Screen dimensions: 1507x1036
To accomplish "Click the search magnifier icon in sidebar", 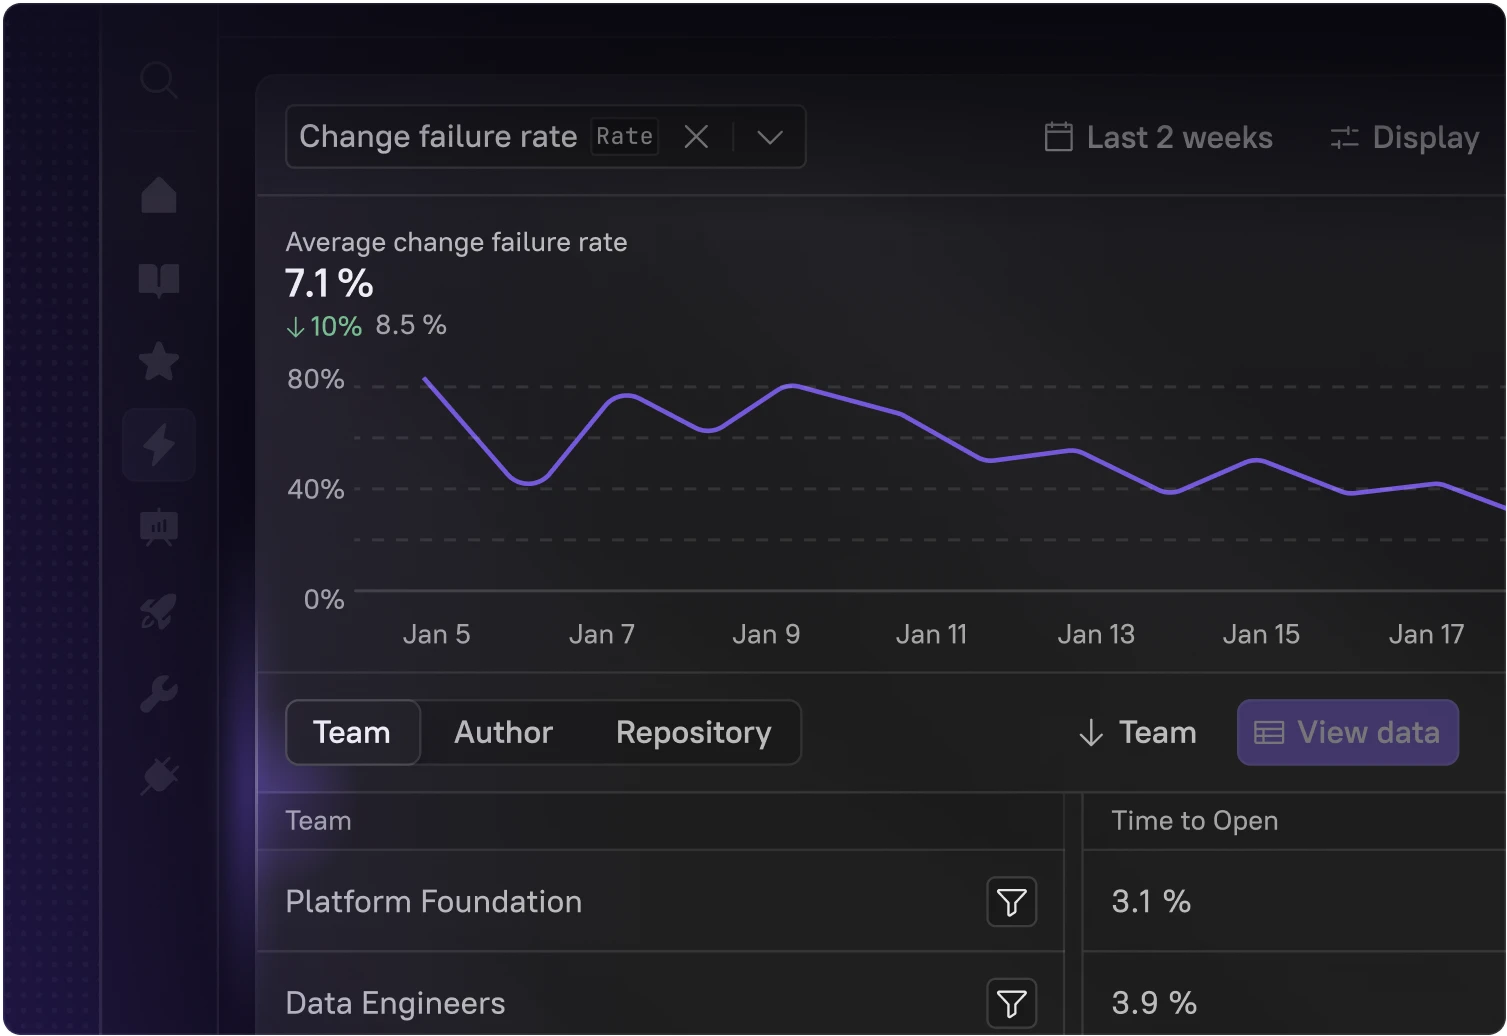I will pos(159,80).
